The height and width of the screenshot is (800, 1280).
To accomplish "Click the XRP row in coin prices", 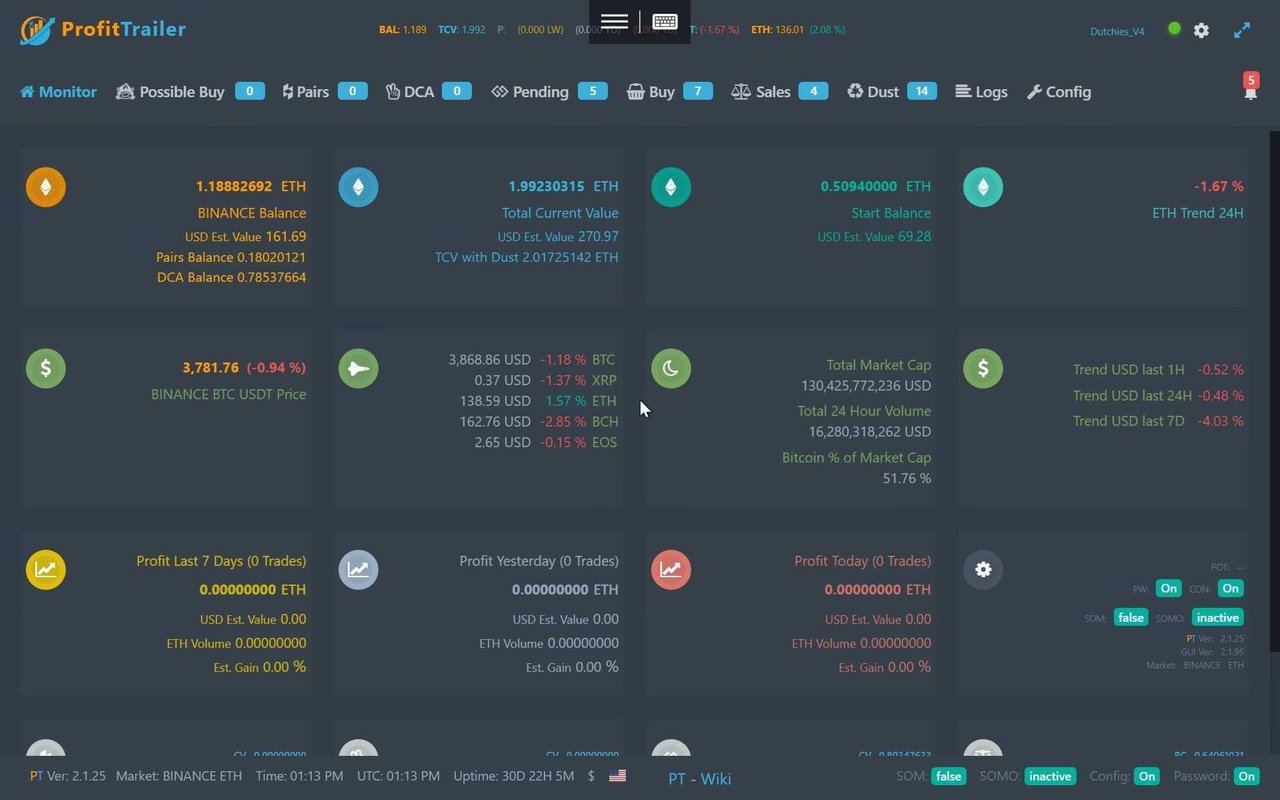I will (545, 380).
